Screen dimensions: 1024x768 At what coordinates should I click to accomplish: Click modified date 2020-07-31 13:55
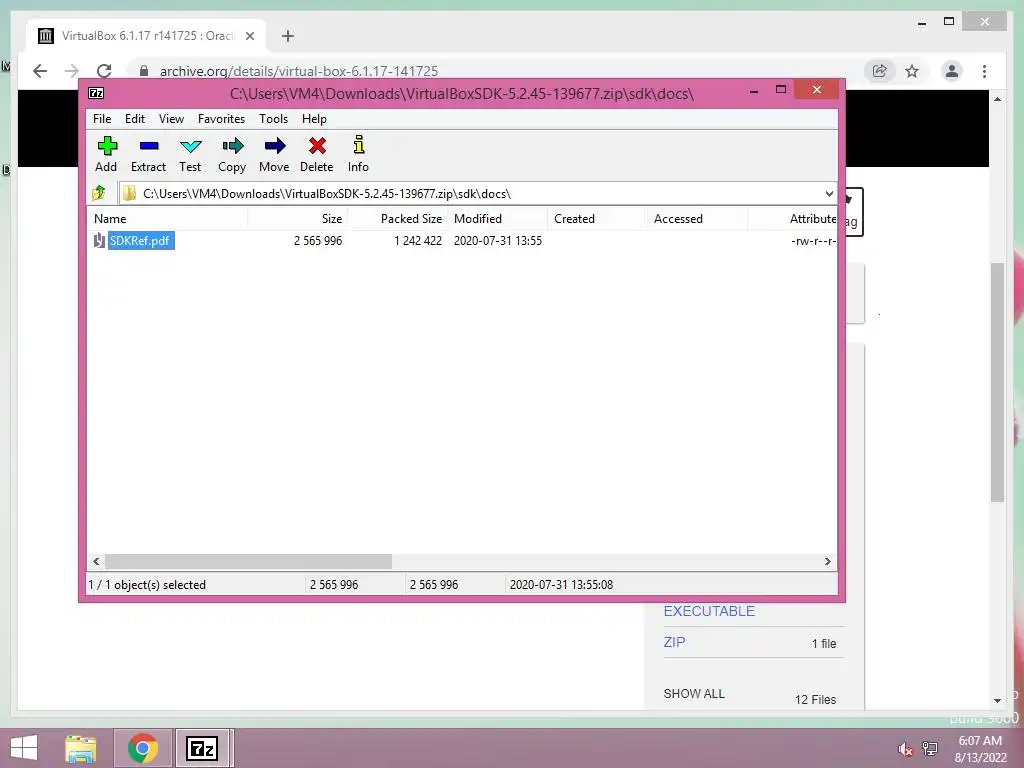(498, 240)
